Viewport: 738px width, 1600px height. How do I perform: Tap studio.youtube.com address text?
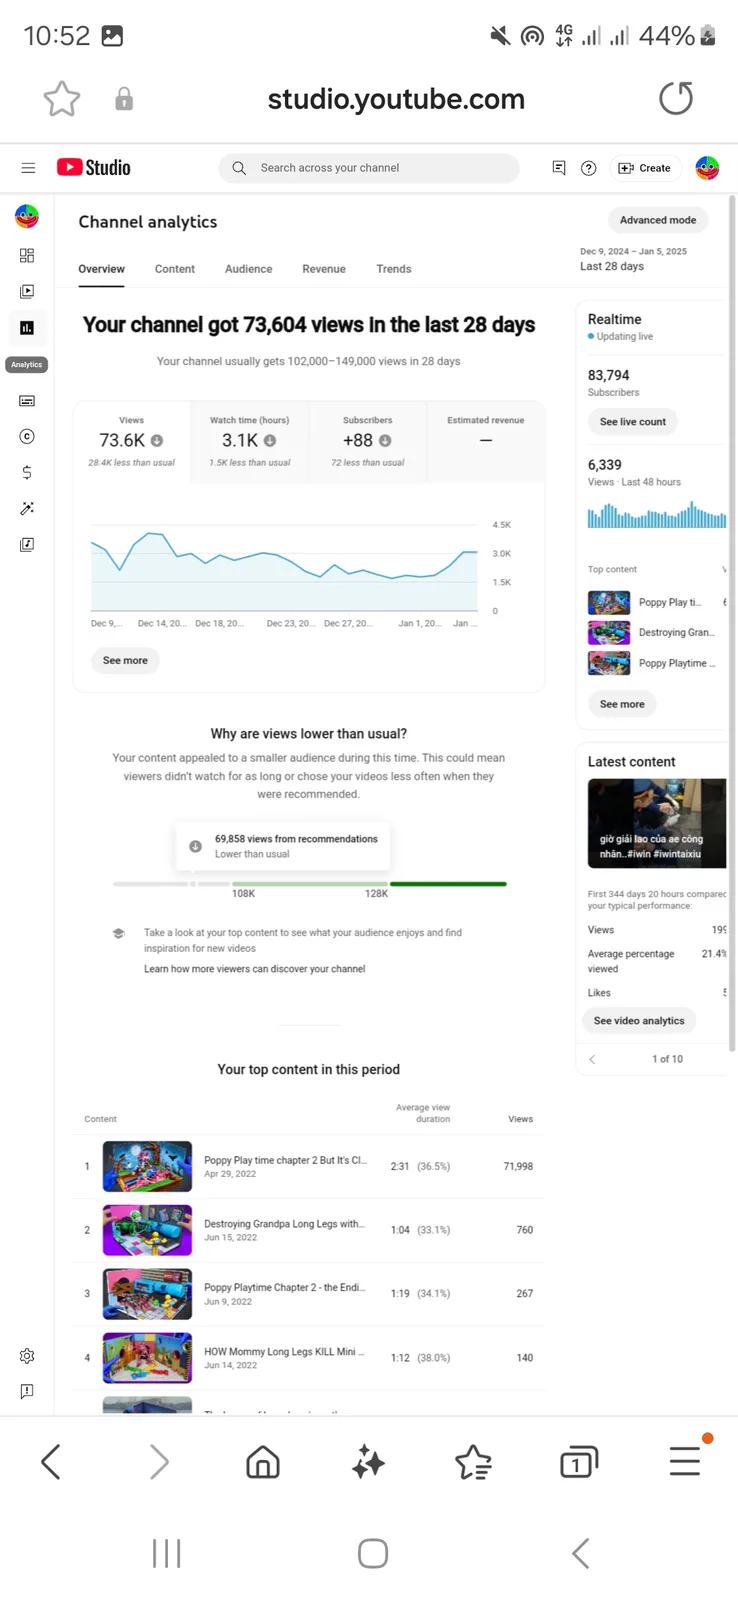pos(396,99)
